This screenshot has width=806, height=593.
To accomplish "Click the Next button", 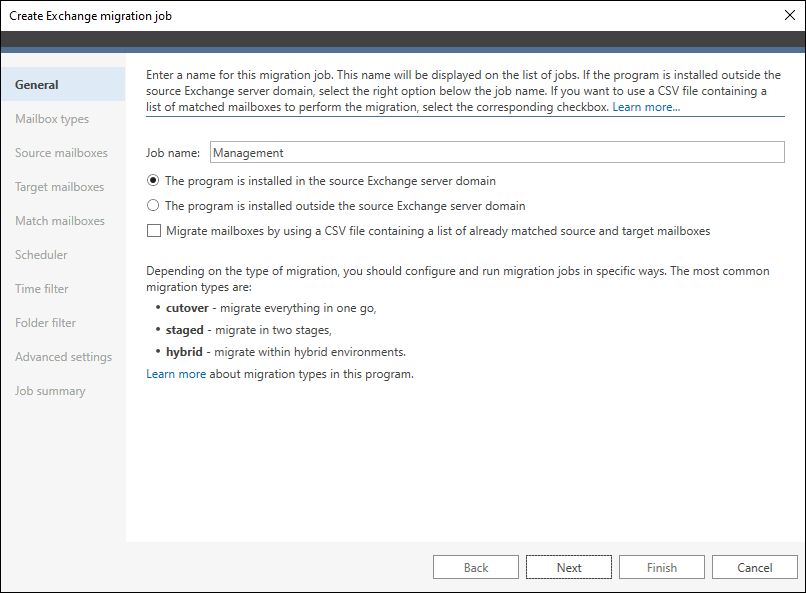I will (x=569, y=567).
